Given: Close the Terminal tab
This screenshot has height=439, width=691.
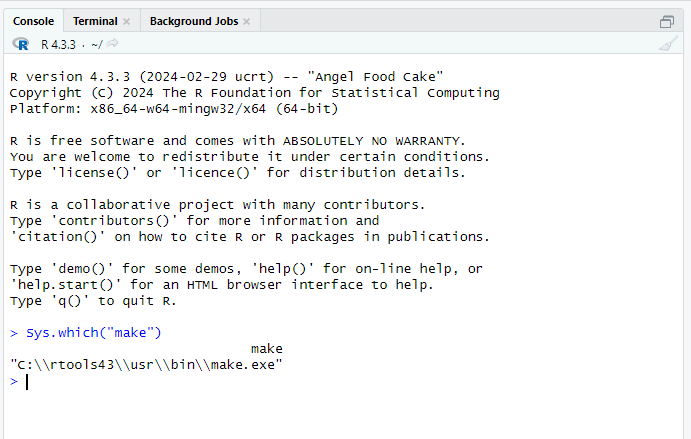Looking at the screenshot, I should click(x=126, y=22).
